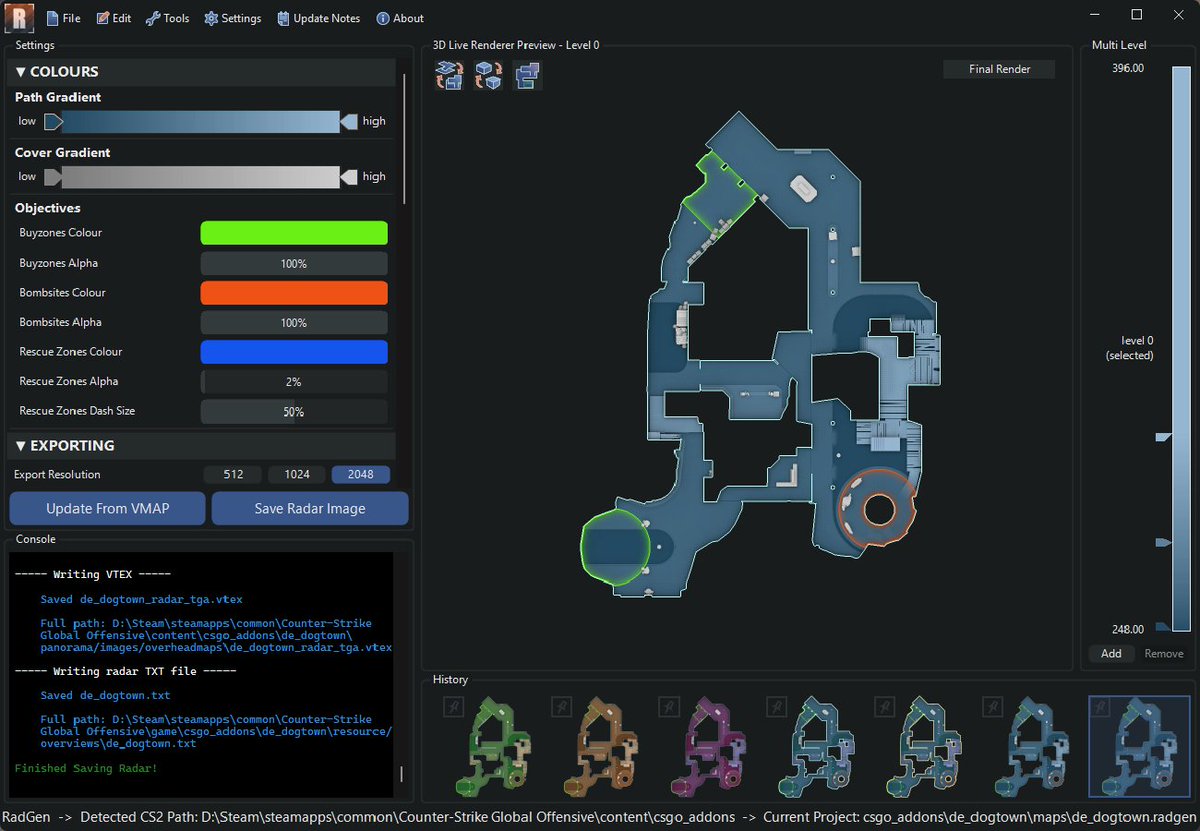Open Update Notes
The height and width of the screenshot is (831, 1200).
(319, 18)
